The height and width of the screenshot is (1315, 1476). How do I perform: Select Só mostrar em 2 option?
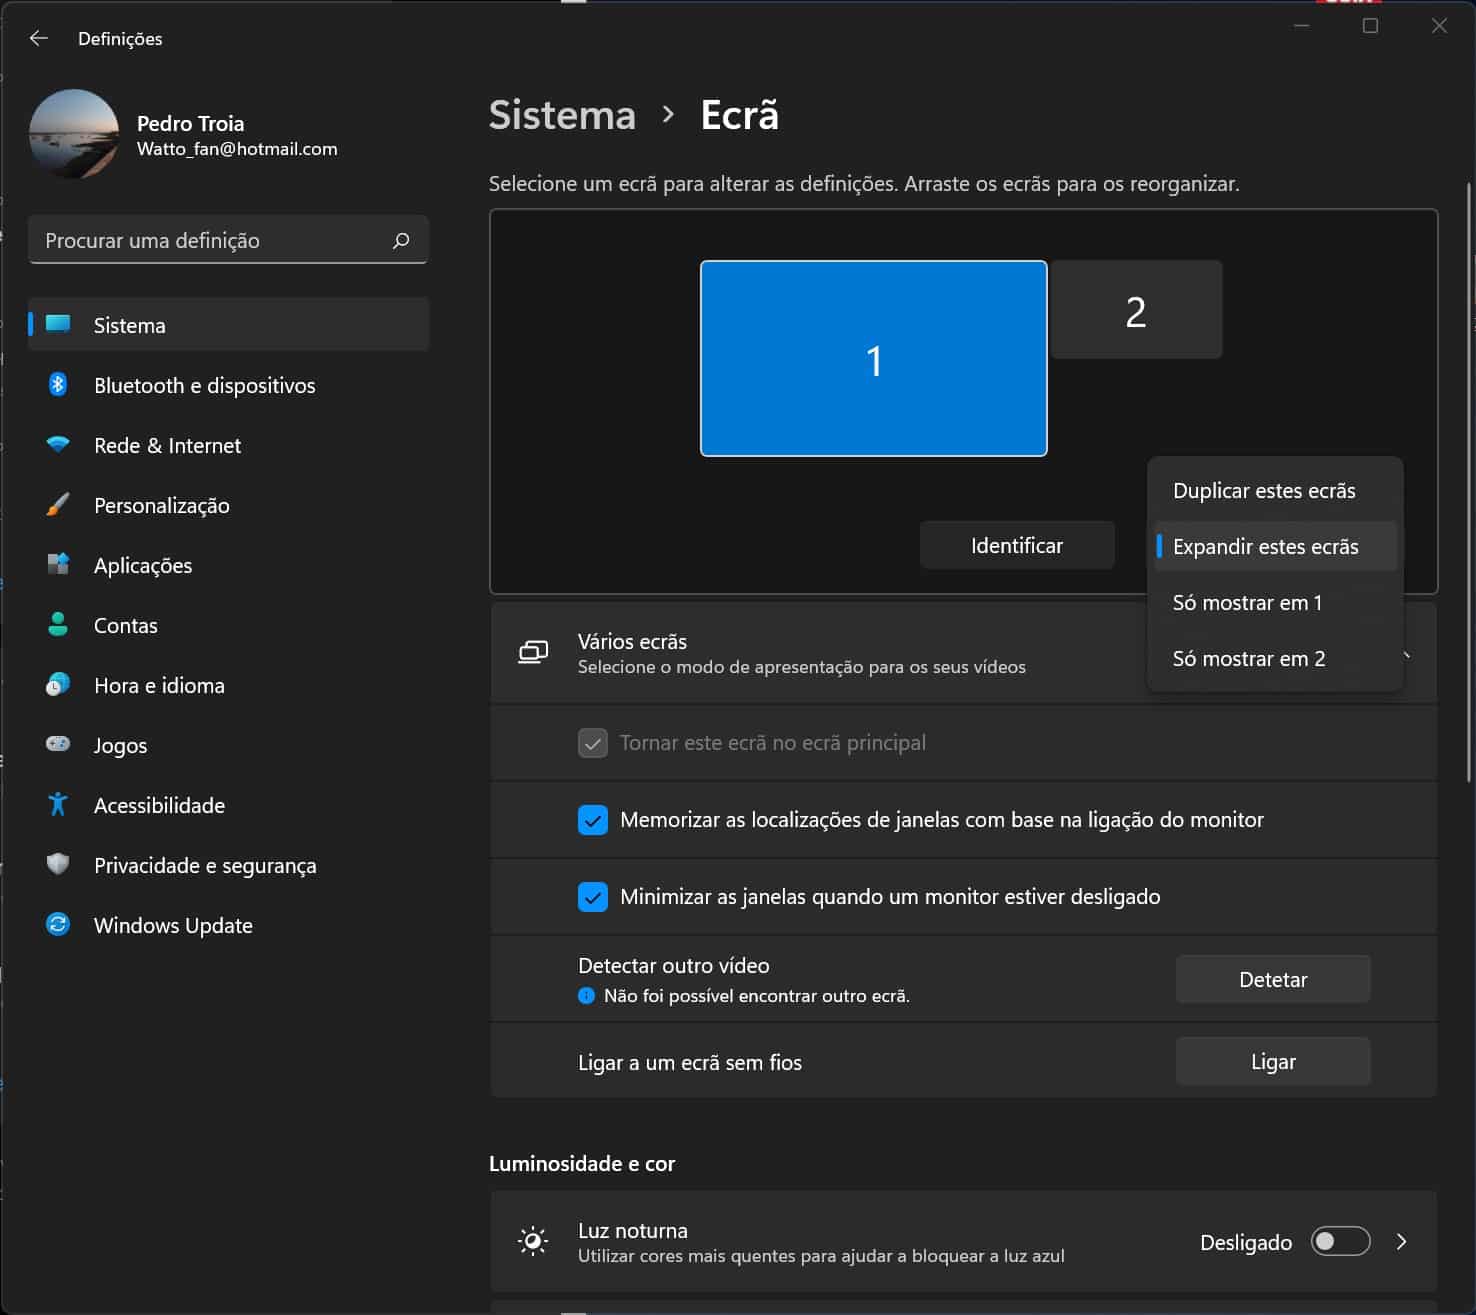[x=1249, y=659]
